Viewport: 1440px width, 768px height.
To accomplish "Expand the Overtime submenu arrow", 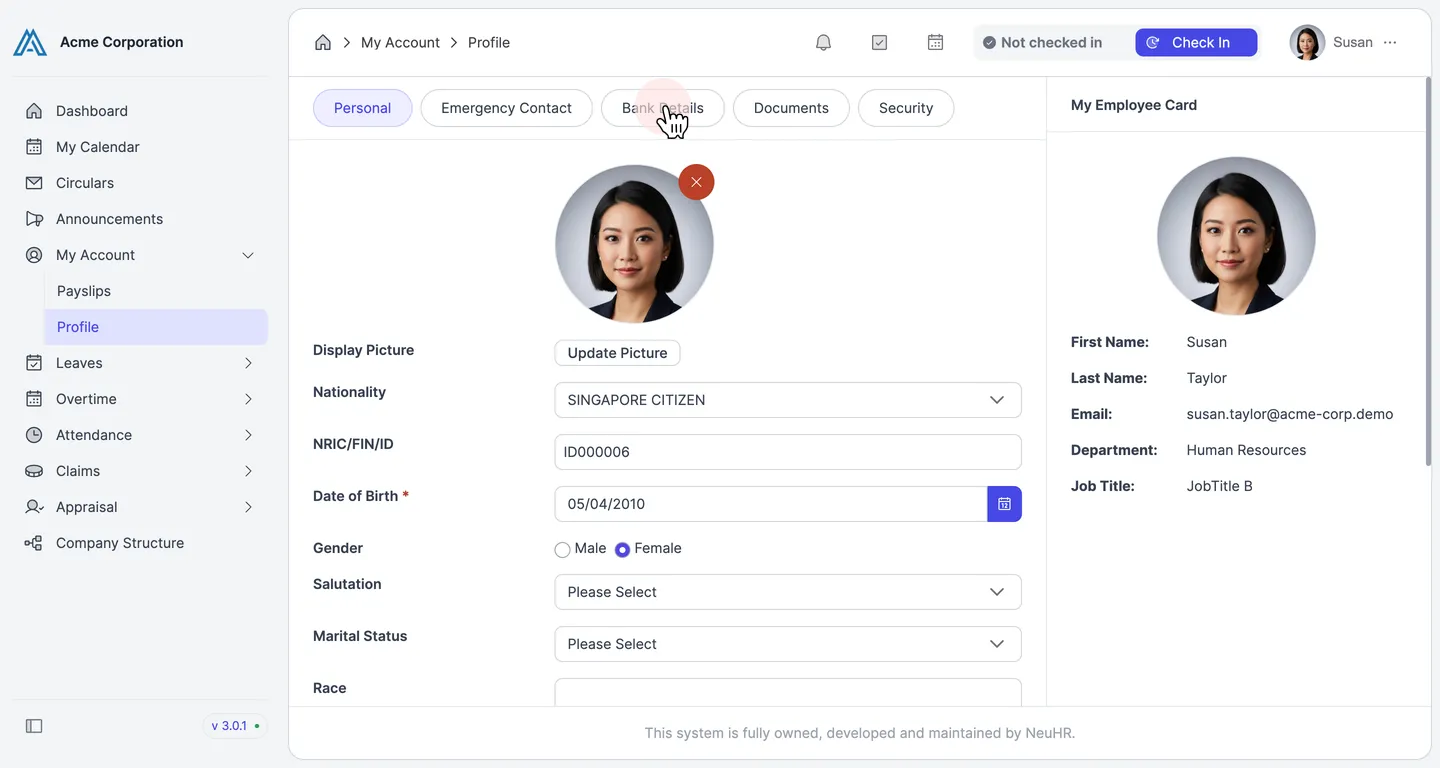I will point(248,399).
